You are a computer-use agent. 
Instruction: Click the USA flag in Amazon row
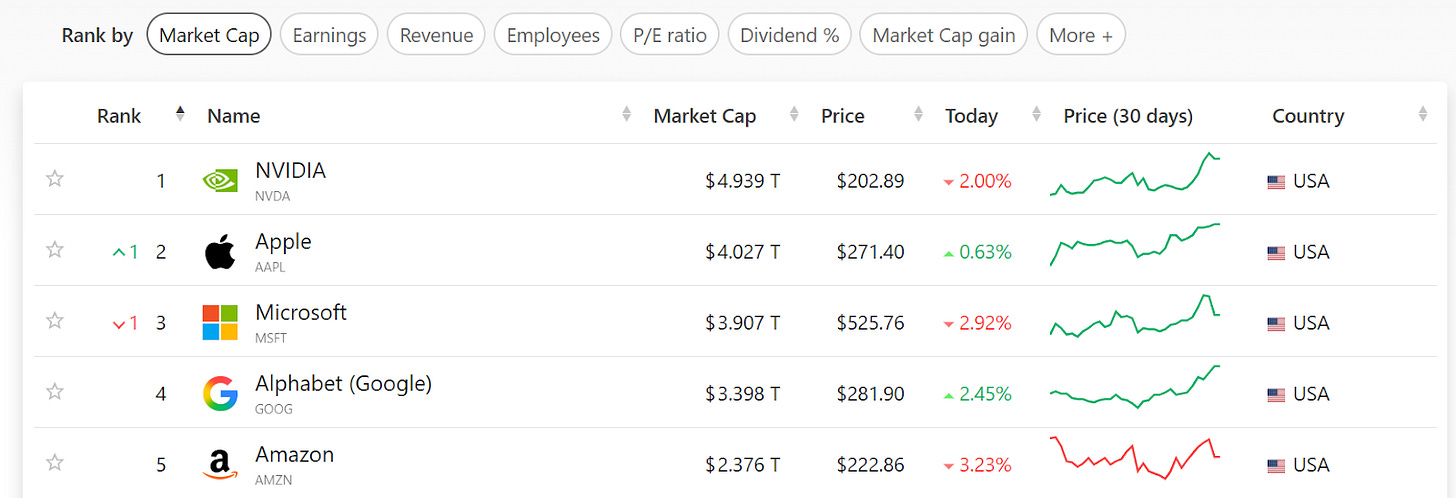pos(1276,466)
